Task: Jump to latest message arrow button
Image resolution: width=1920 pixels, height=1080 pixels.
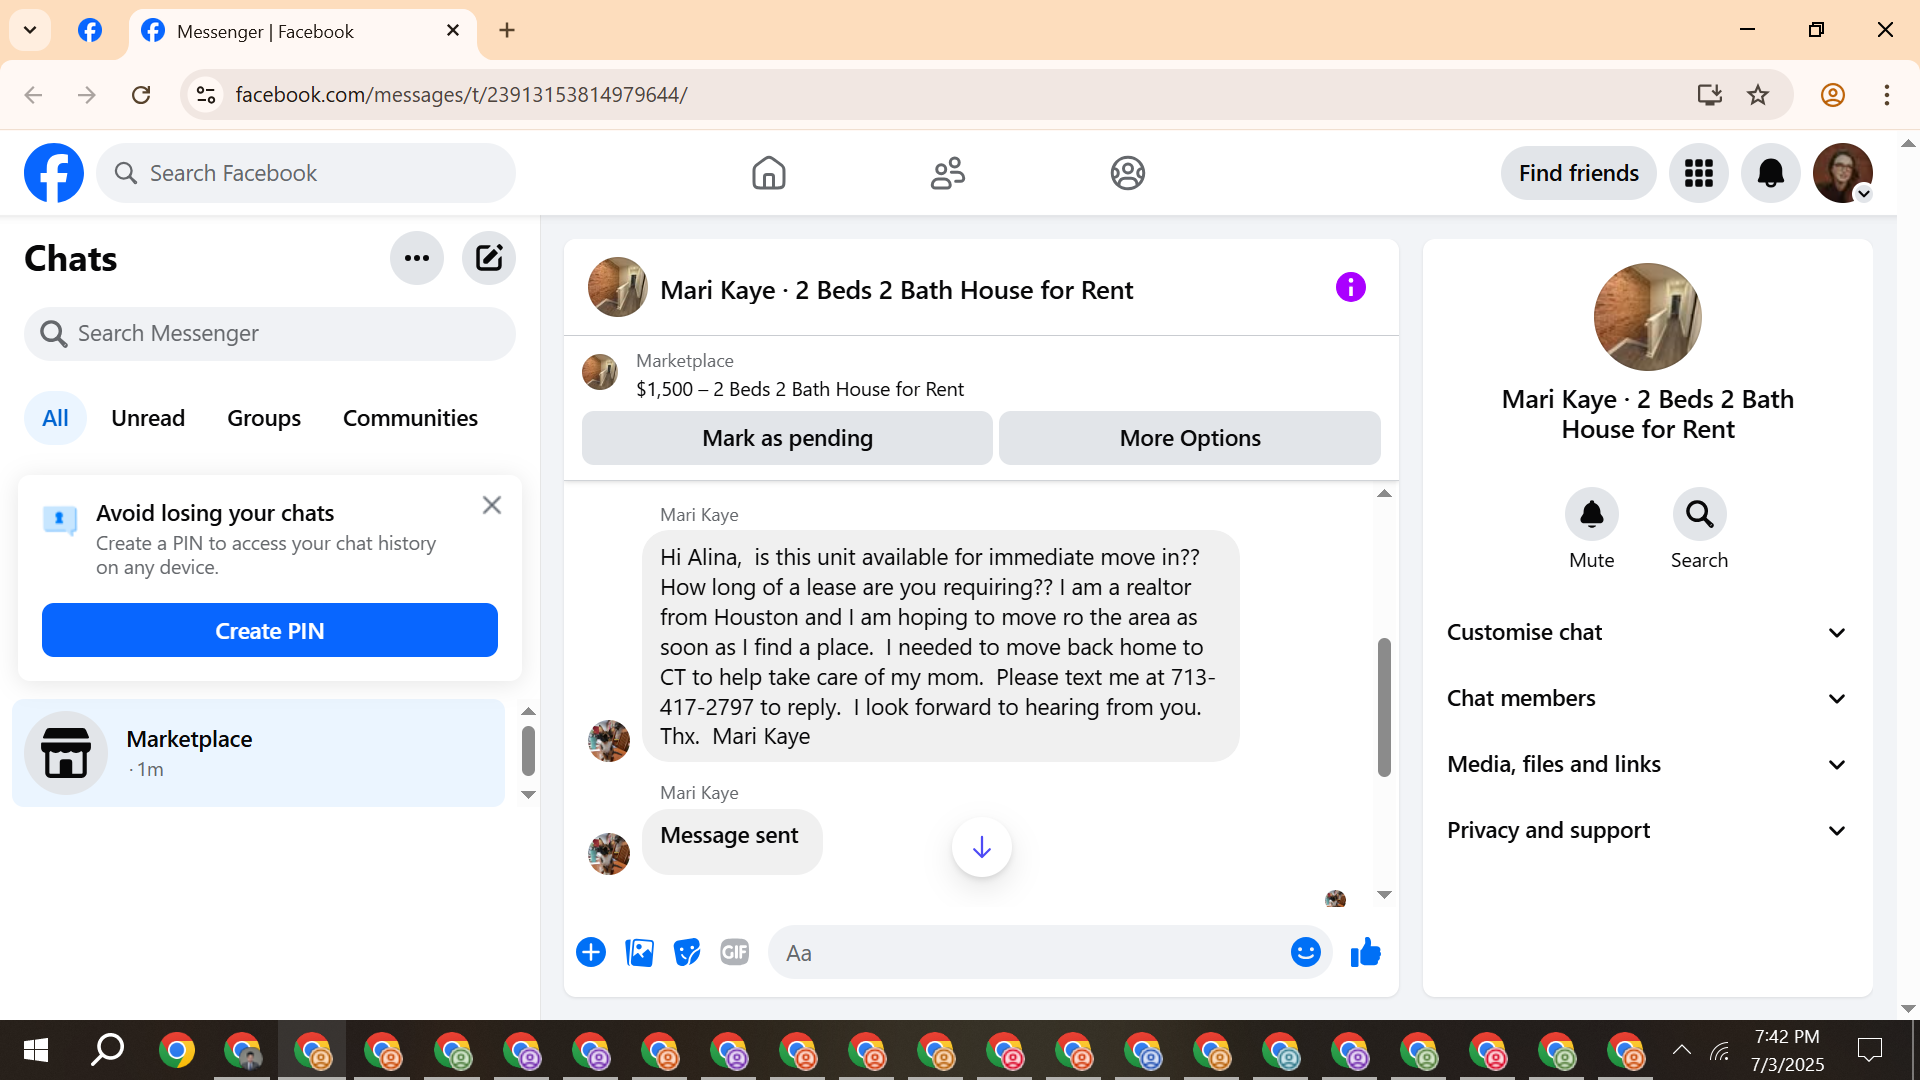Action: point(981,848)
